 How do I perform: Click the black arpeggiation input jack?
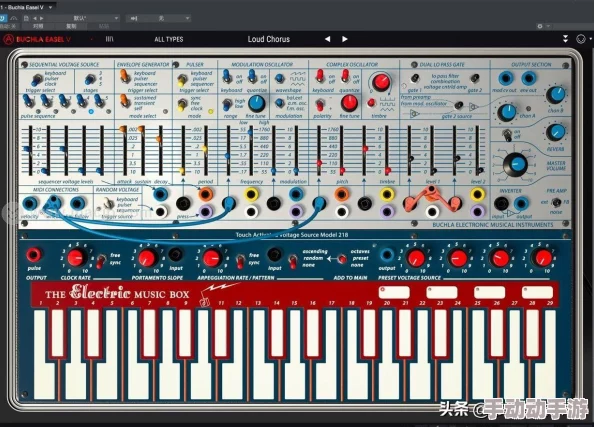[274, 254]
